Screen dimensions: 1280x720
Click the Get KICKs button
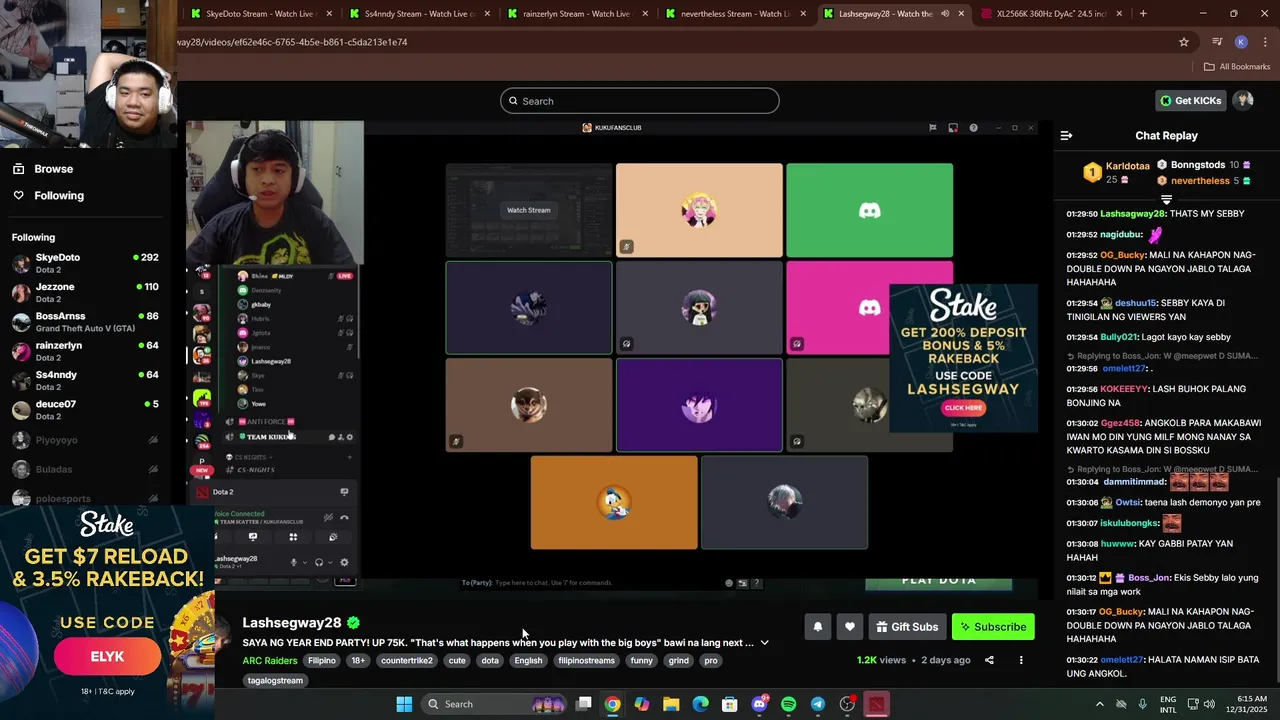click(1191, 100)
